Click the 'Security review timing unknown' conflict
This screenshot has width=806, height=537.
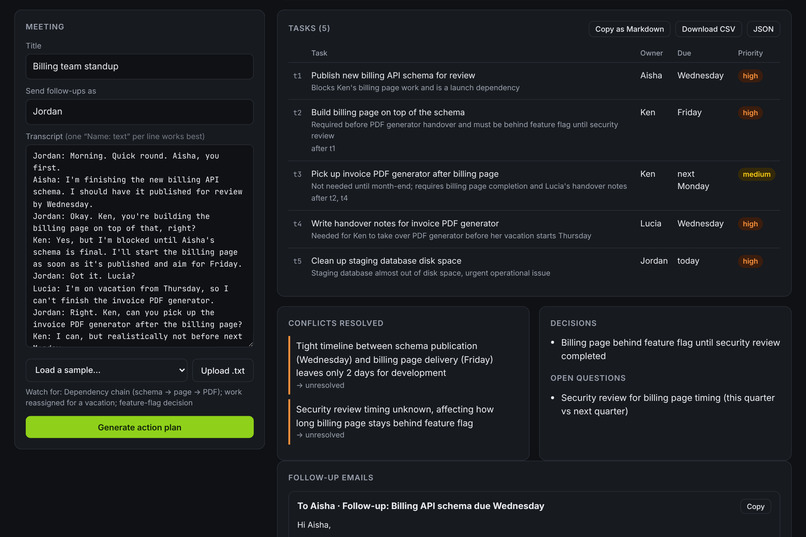[x=395, y=416]
